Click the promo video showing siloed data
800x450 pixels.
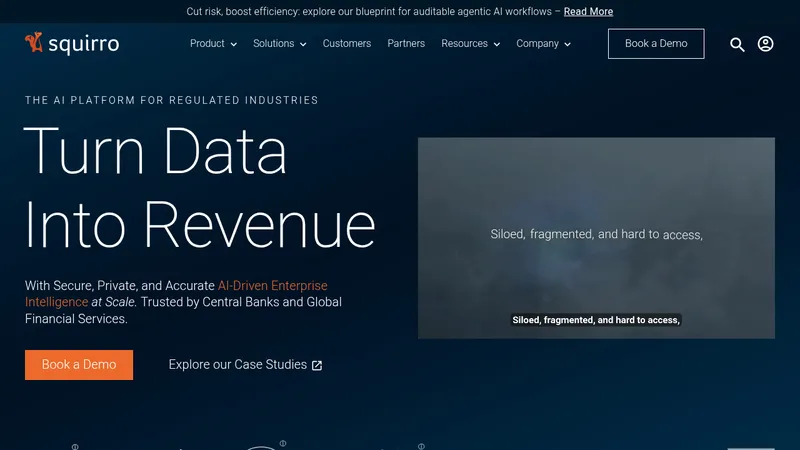click(x=596, y=238)
